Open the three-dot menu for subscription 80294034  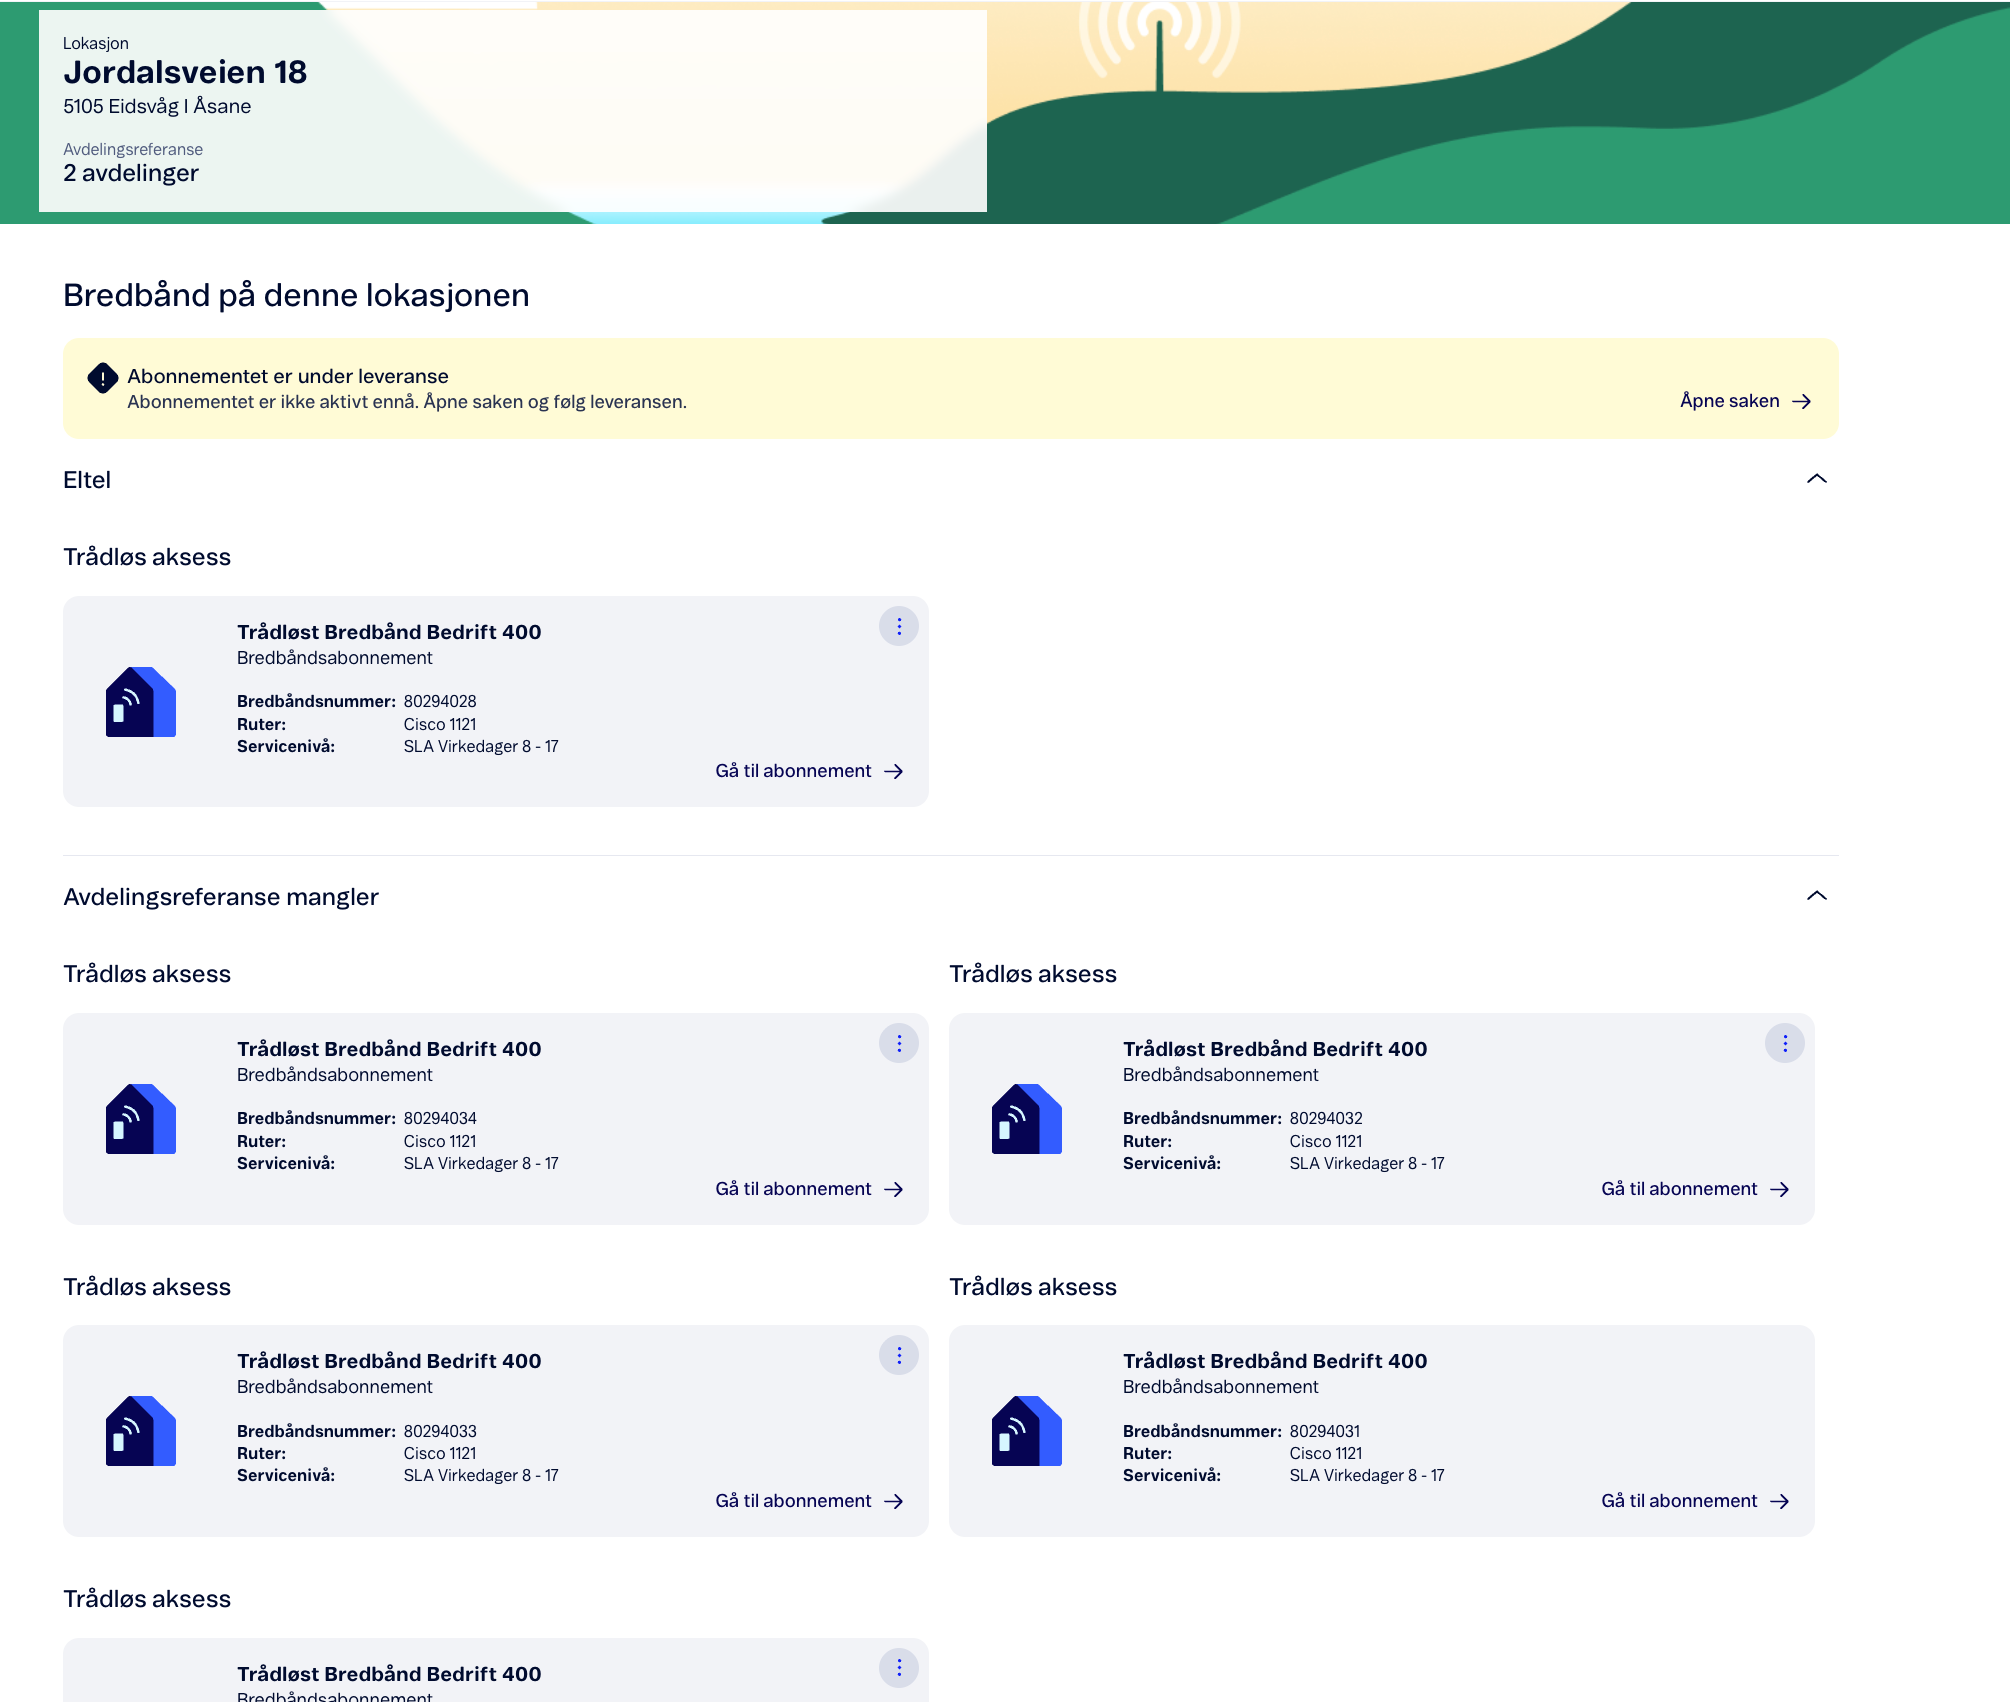(898, 1043)
